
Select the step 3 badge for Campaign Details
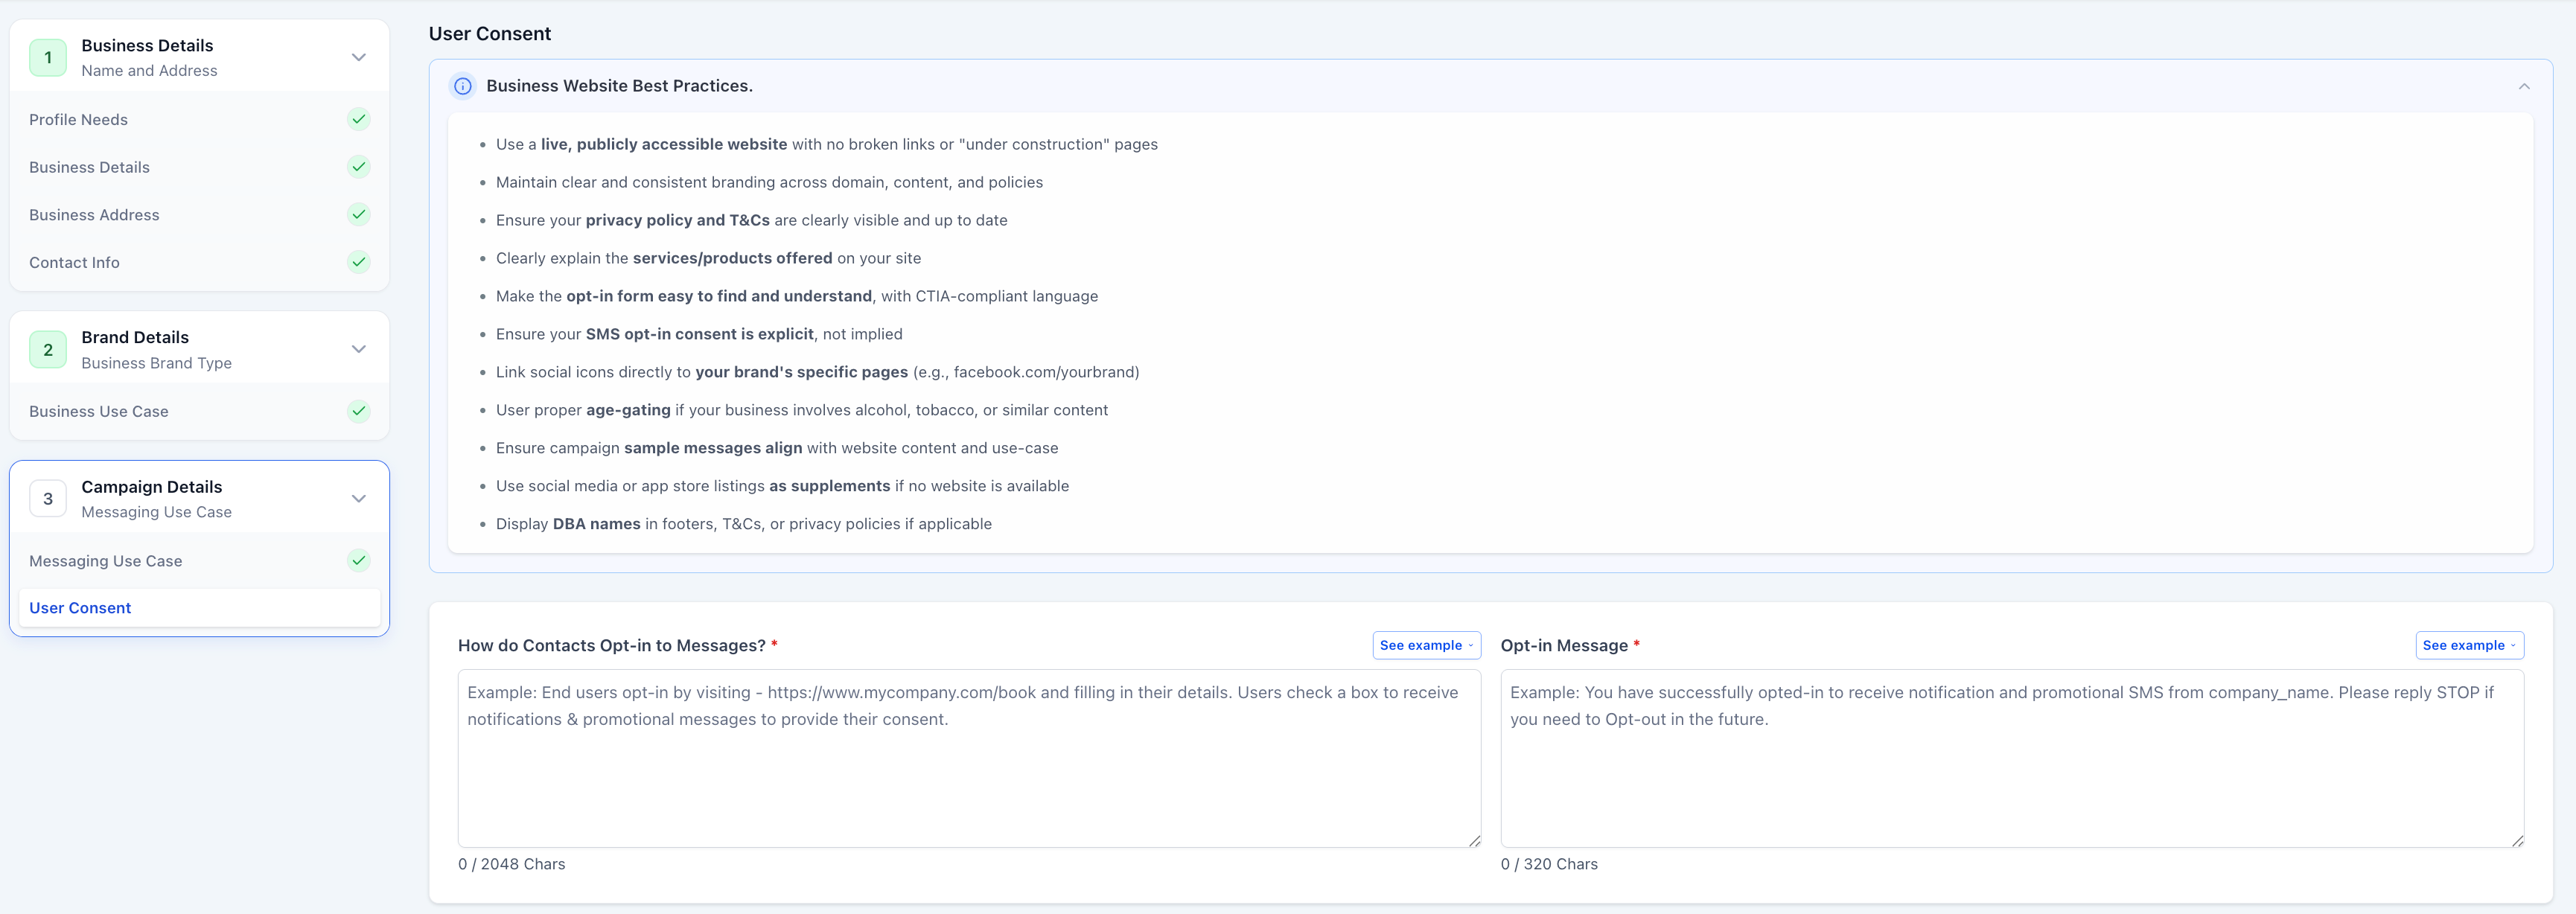pyautogui.click(x=47, y=498)
